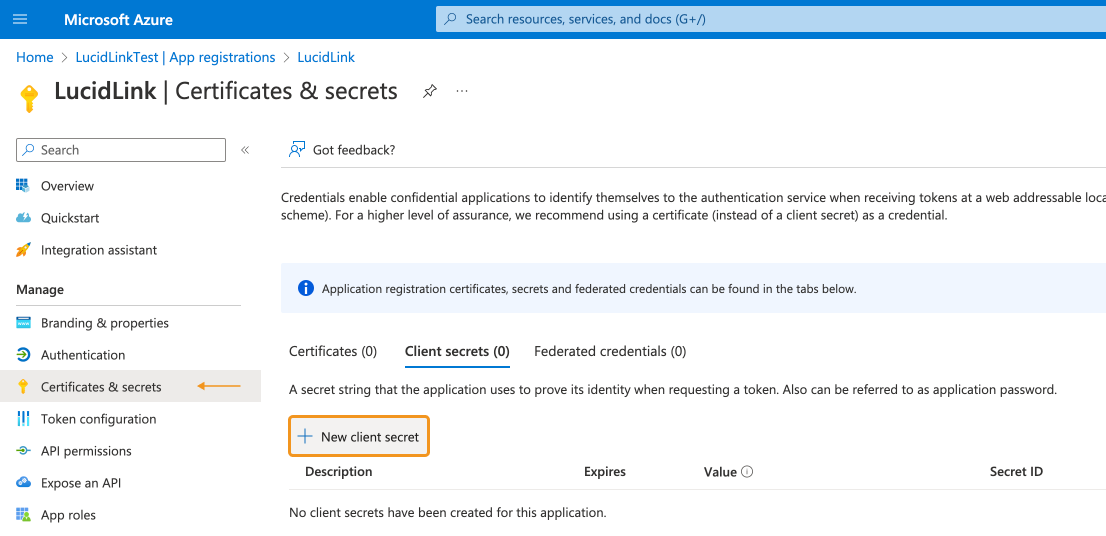
Task: Open Integration assistant in the sidebar
Action: click(x=99, y=250)
